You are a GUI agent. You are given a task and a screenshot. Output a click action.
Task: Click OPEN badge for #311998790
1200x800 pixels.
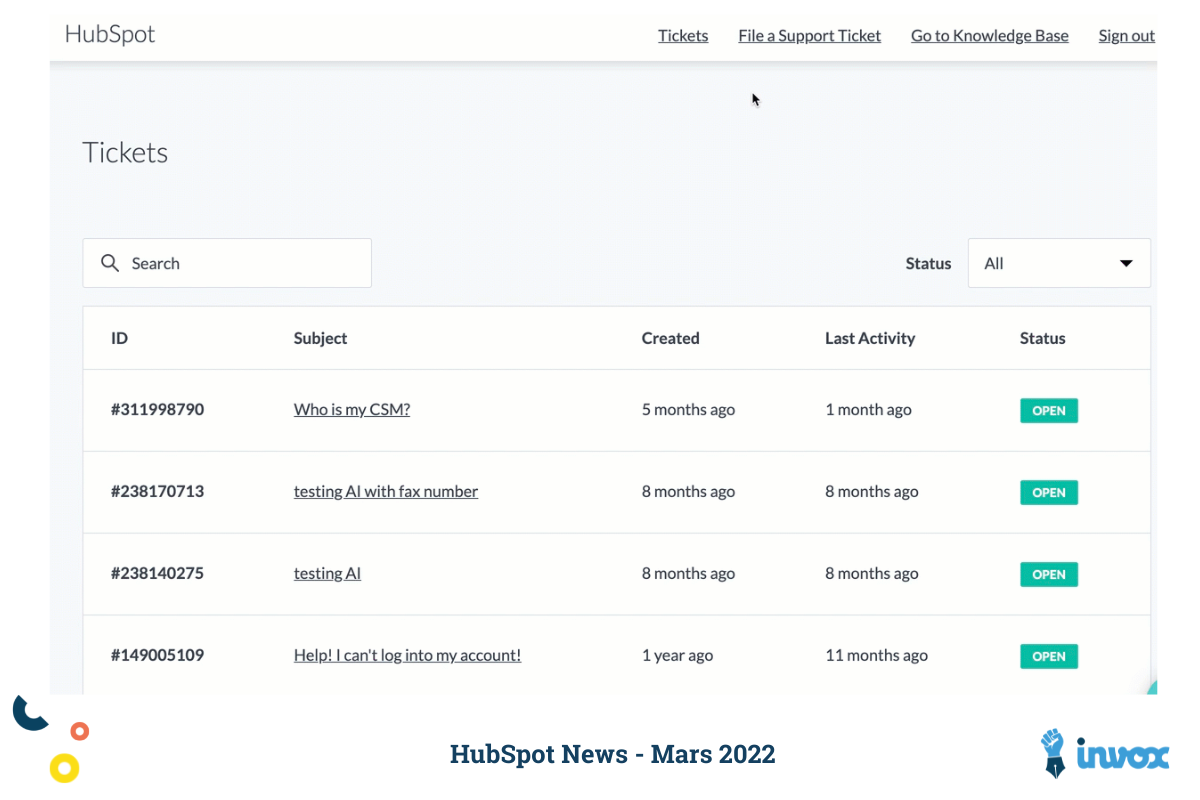pyautogui.click(x=1049, y=411)
